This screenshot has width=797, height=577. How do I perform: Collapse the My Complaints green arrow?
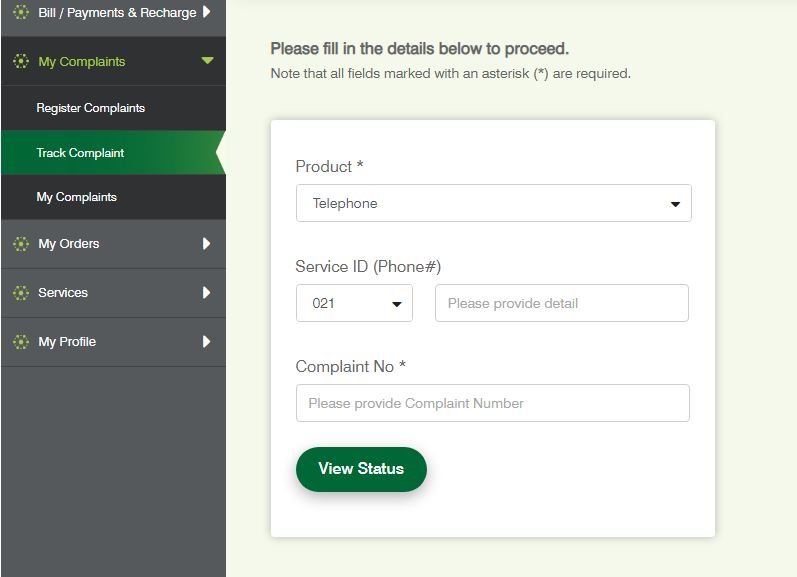(207, 60)
